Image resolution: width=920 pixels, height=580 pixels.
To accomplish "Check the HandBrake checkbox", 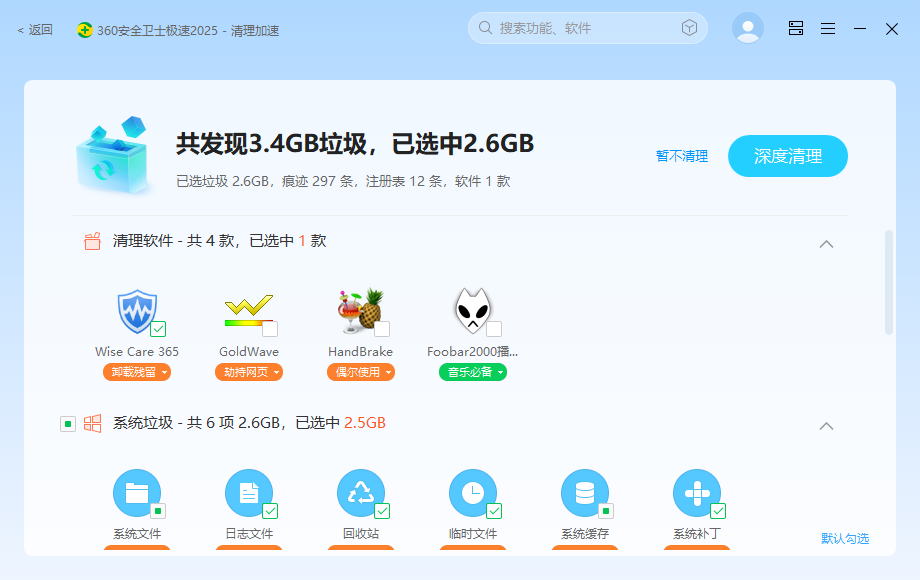I will point(382,329).
